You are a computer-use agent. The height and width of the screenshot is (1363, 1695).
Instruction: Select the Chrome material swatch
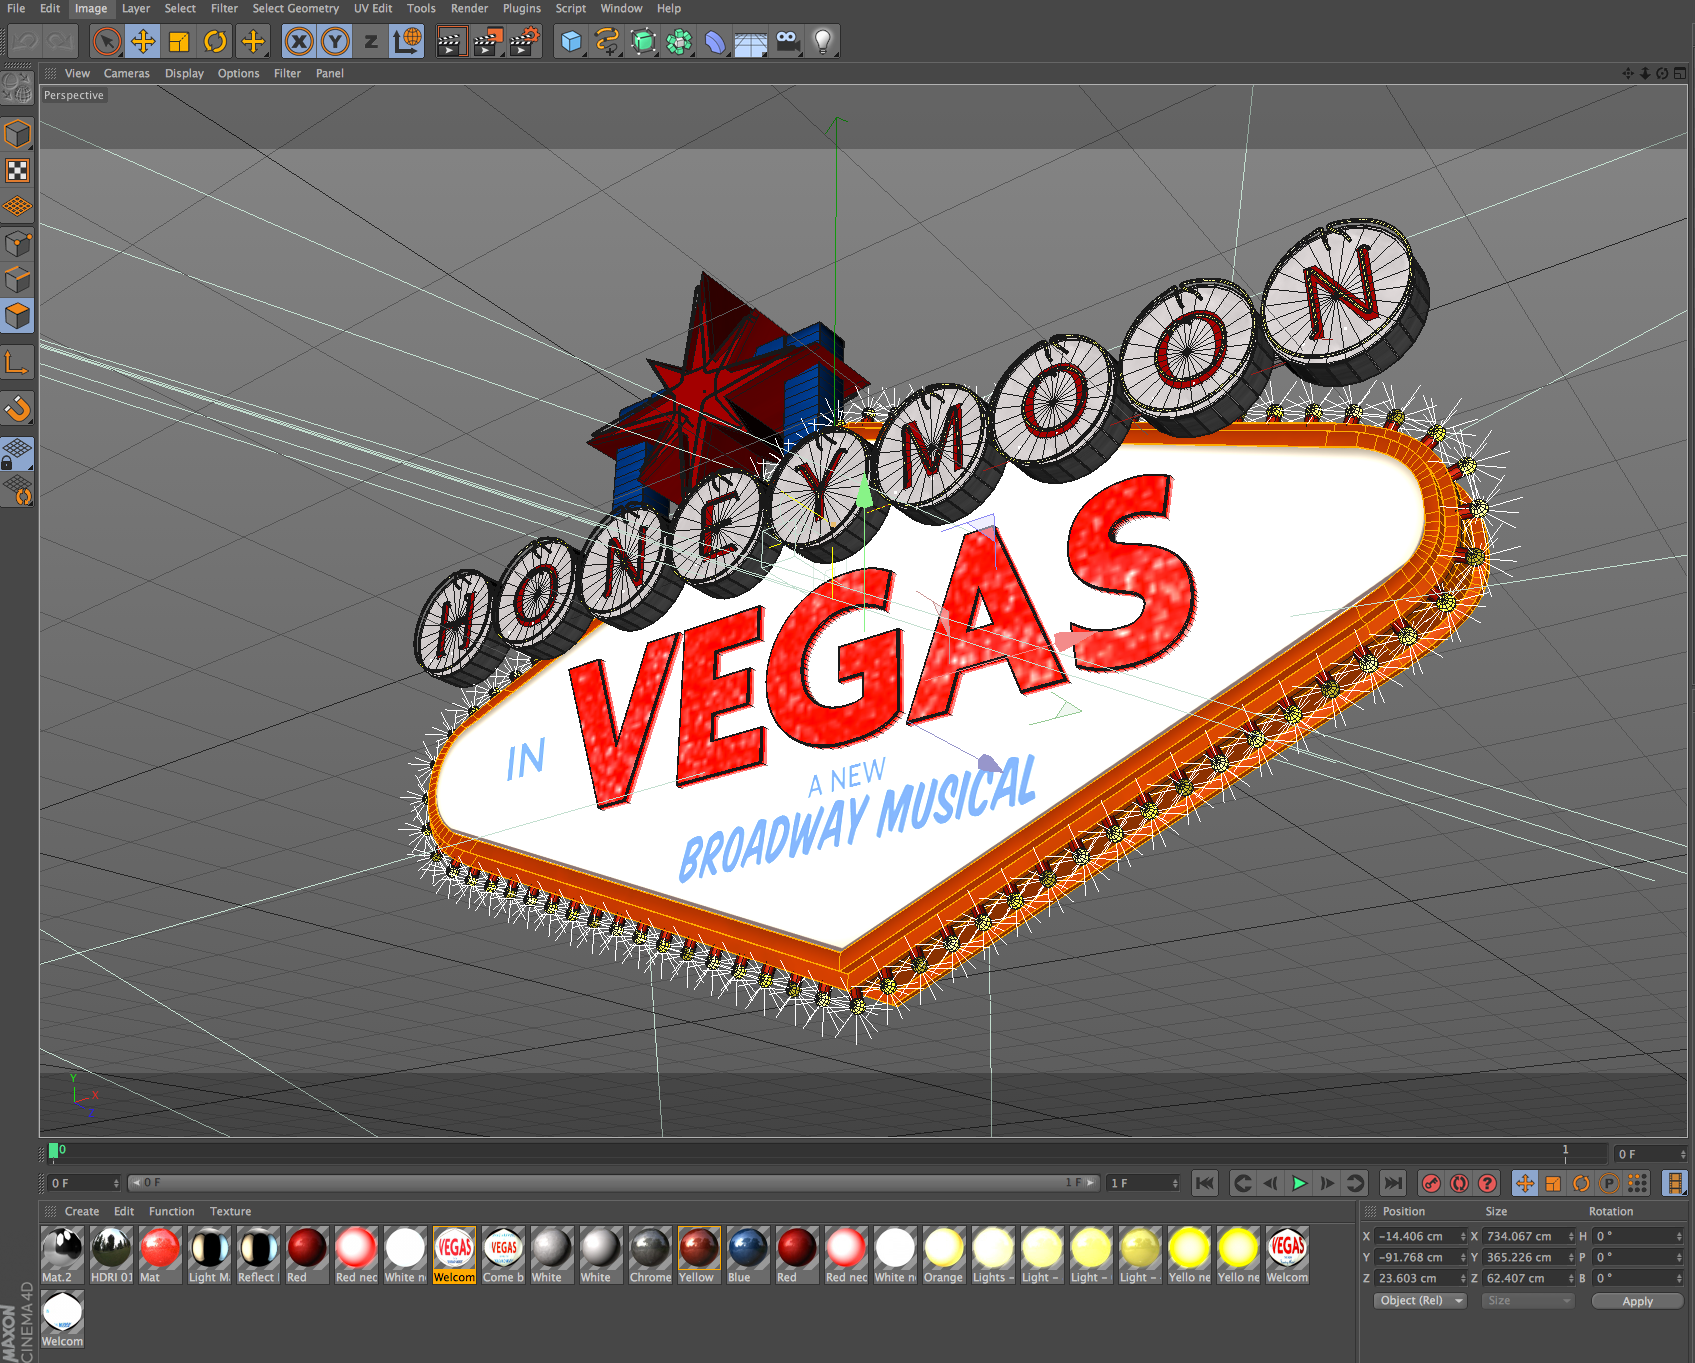click(x=650, y=1255)
